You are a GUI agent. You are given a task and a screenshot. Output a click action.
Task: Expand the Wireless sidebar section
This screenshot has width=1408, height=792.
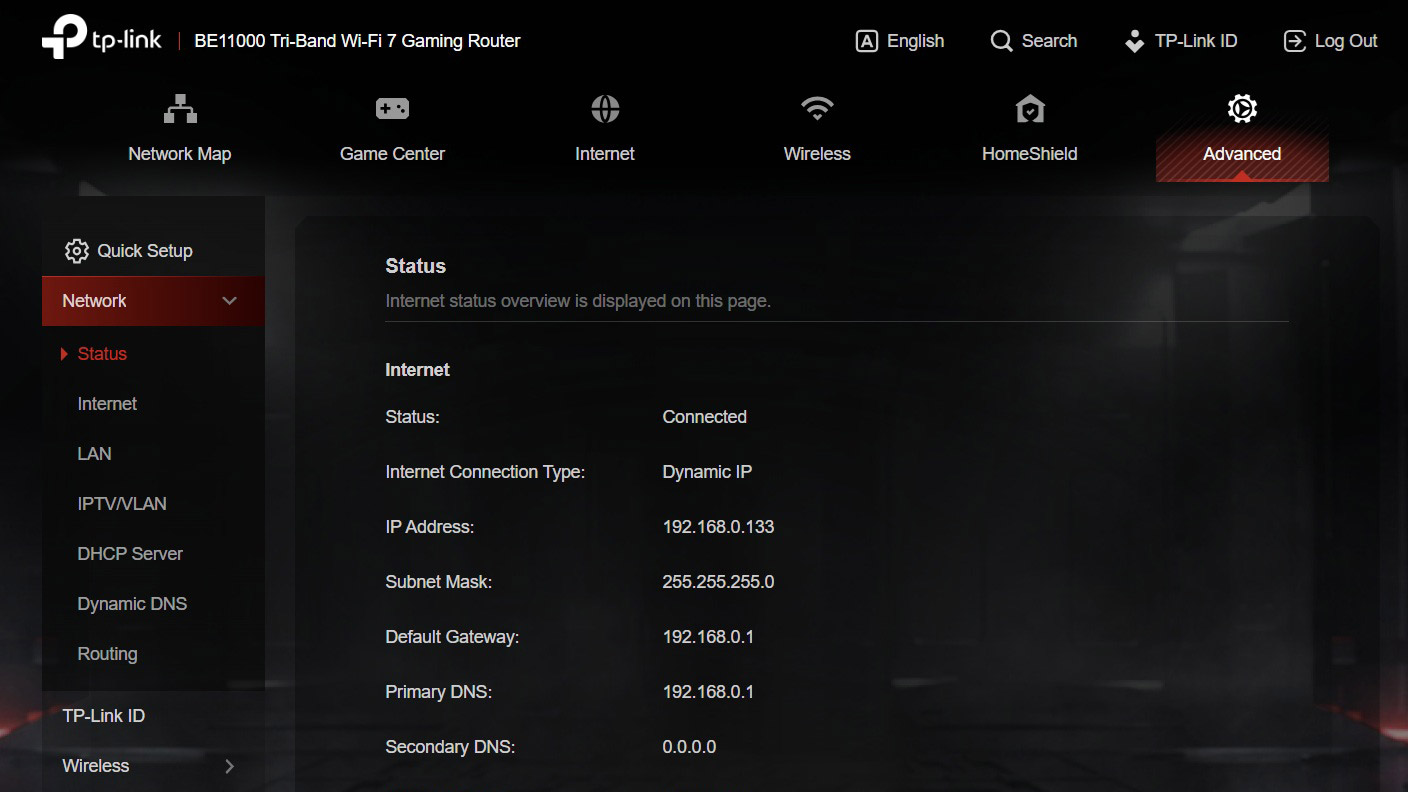tap(229, 766)
